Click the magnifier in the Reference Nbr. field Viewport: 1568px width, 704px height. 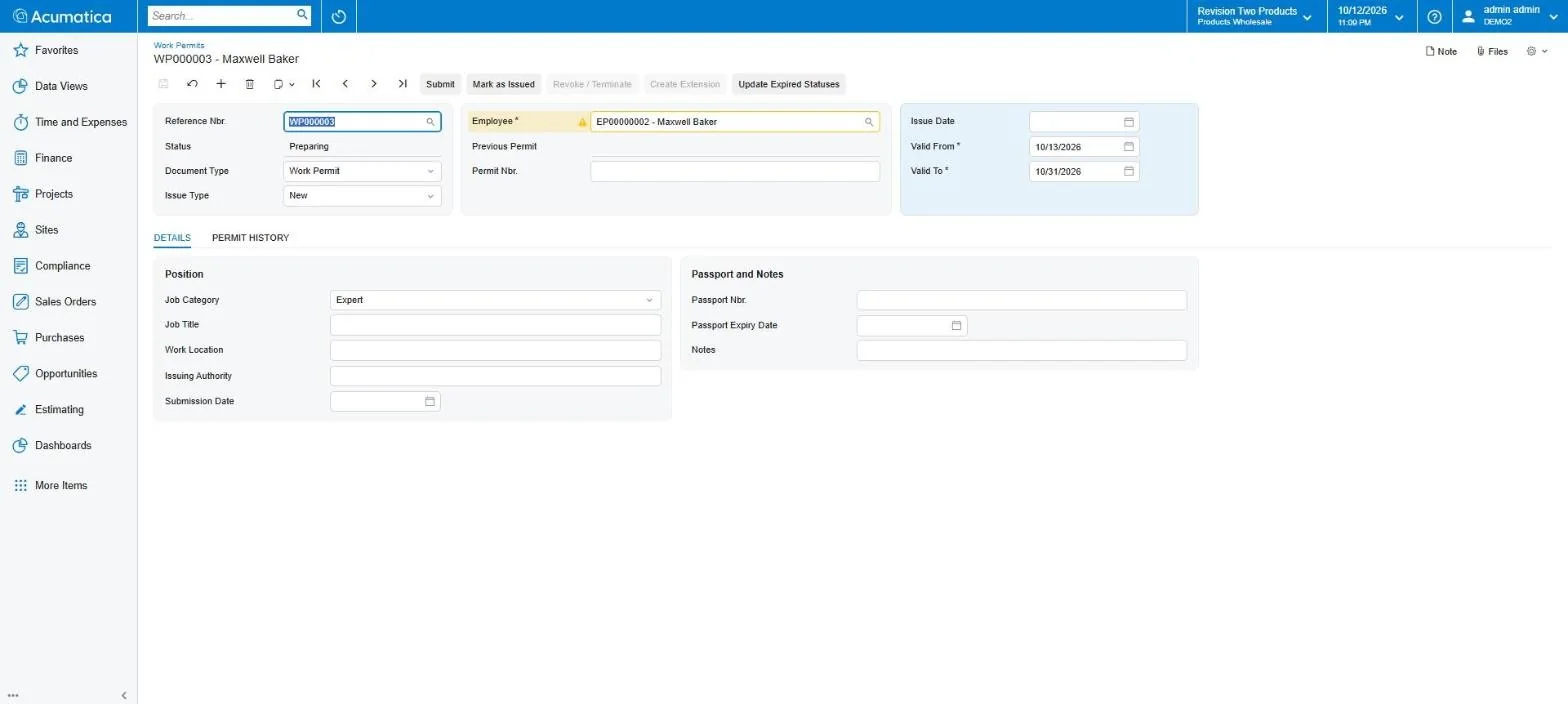(x=431, y=122)
